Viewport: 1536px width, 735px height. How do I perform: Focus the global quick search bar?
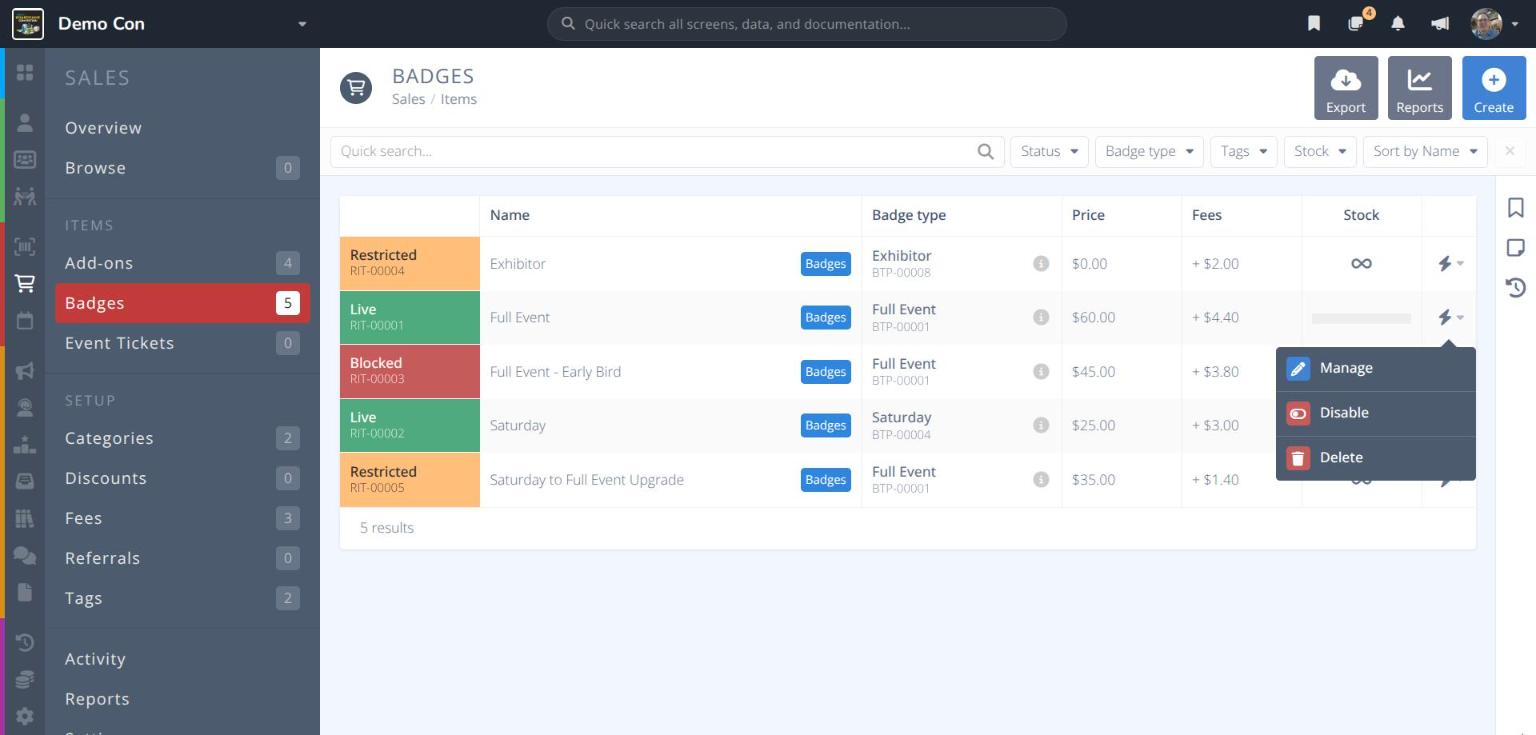click(x=807, y=24)
